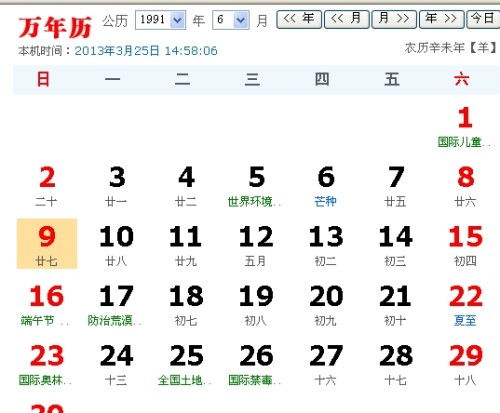Select date 14 with lunar 初三
Screen dimensions: 500x413
point(395,245)
